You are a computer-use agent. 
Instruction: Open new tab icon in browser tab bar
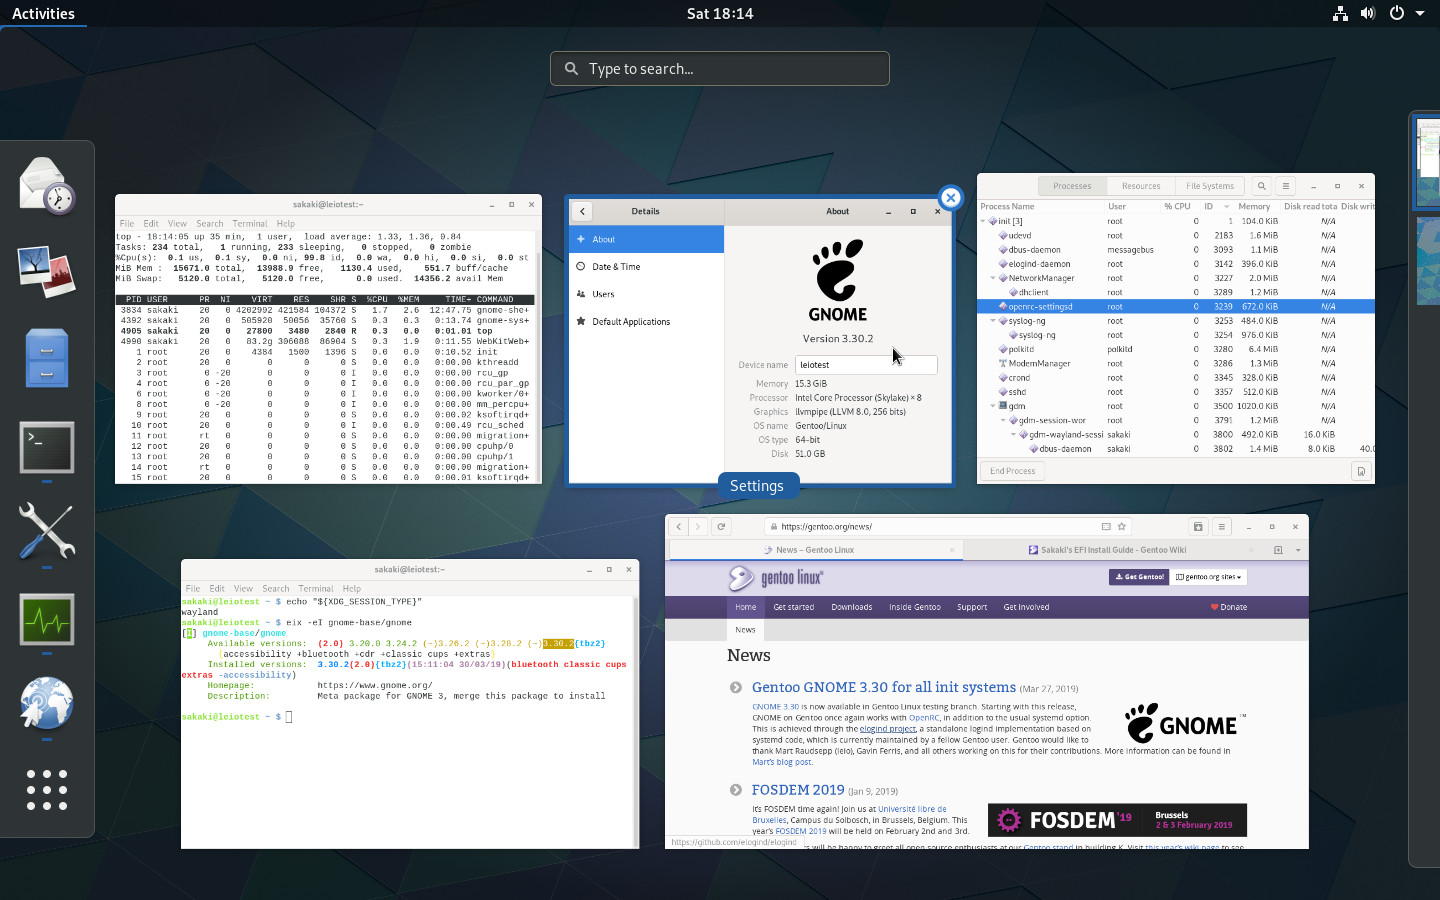click(x=1278, y=550)
